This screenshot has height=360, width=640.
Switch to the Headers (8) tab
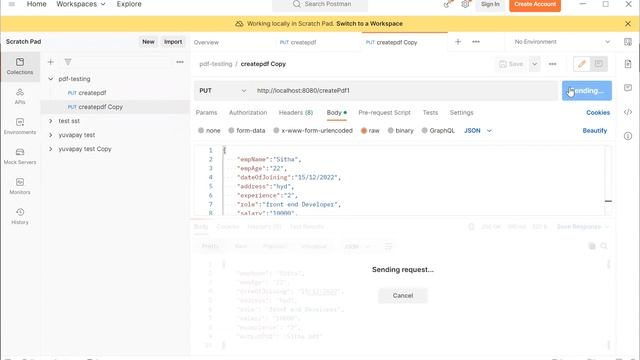tap(296, 113)
